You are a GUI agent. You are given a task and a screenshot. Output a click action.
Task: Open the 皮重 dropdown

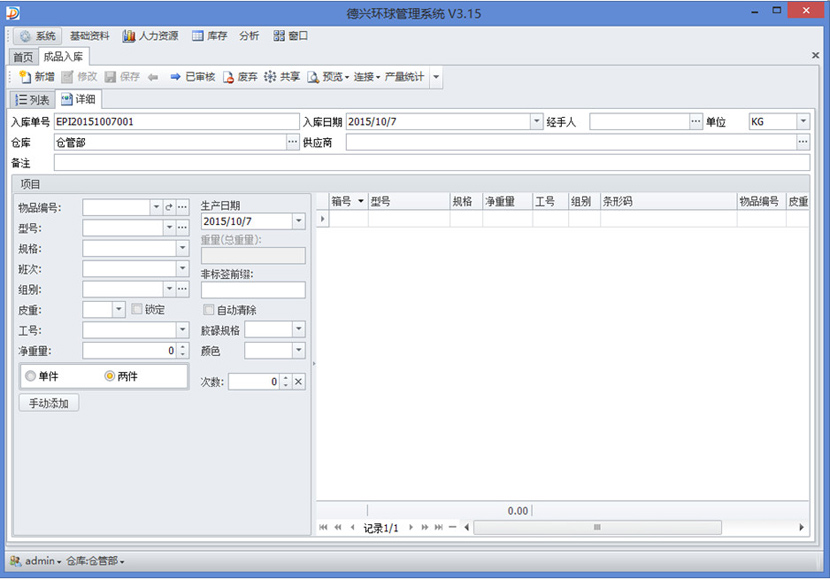click(119, 310)
